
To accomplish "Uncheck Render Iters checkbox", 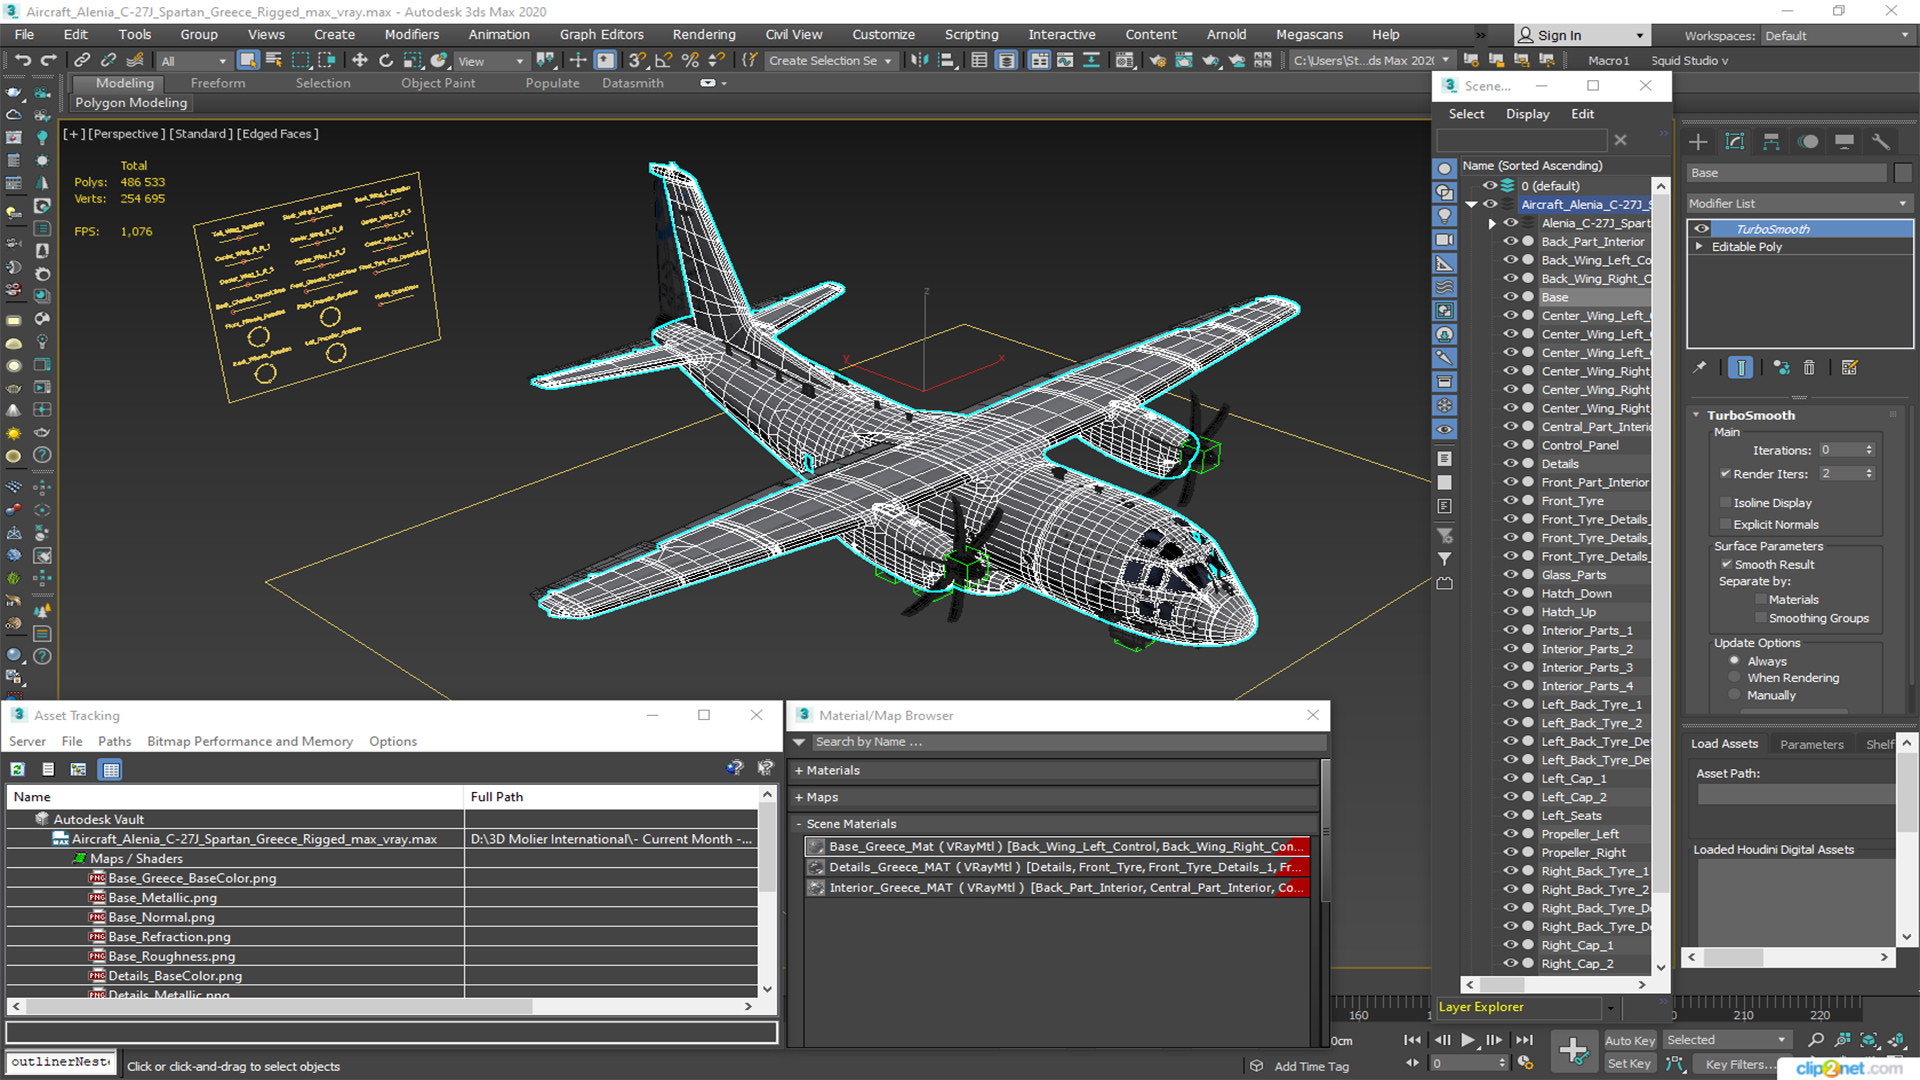I will [1725, 474].
